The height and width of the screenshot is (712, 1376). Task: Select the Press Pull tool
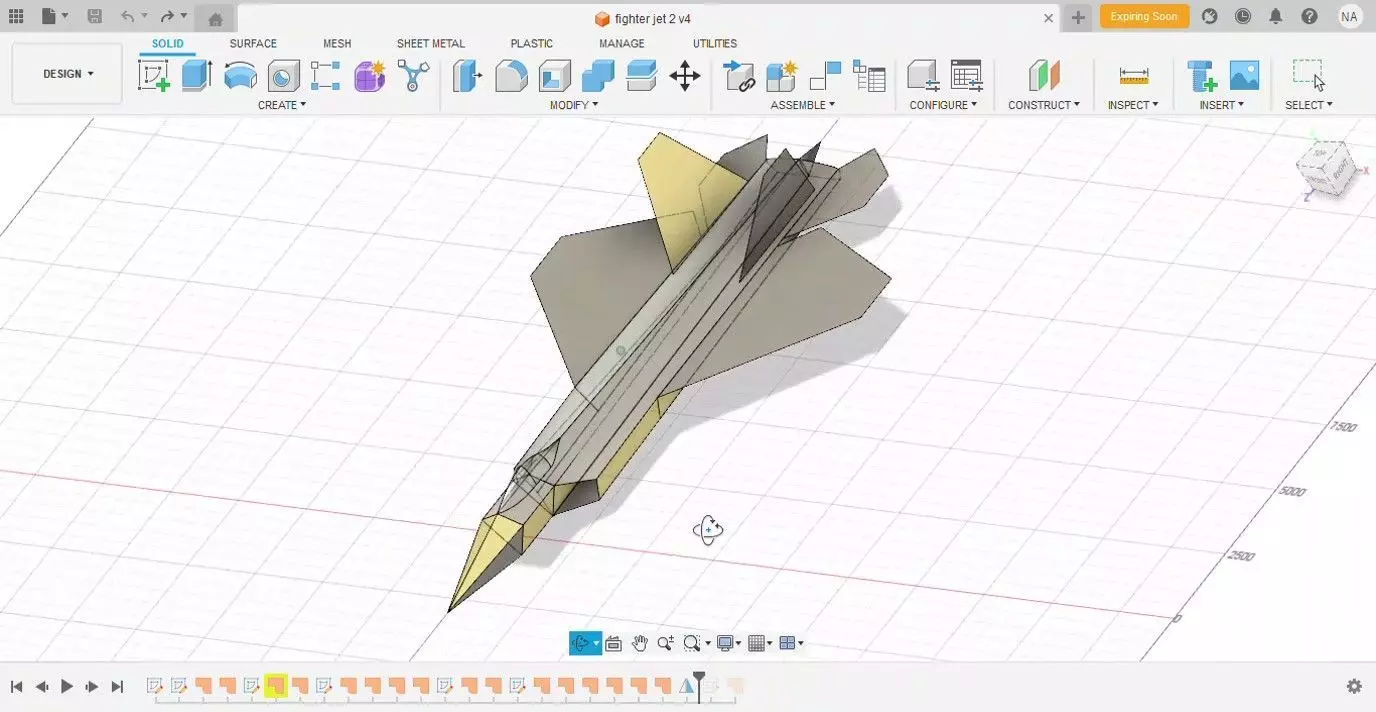[x=467, y=76]
